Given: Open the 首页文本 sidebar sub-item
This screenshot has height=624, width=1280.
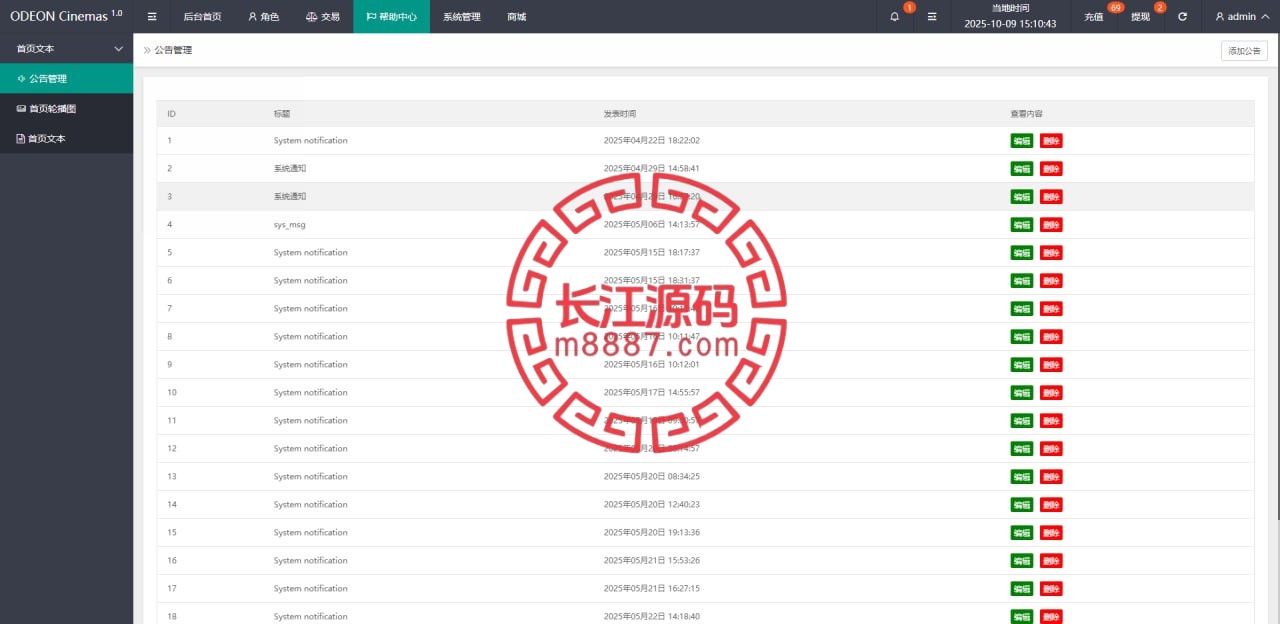Looking at the screenshot, I should pos(66,139).
